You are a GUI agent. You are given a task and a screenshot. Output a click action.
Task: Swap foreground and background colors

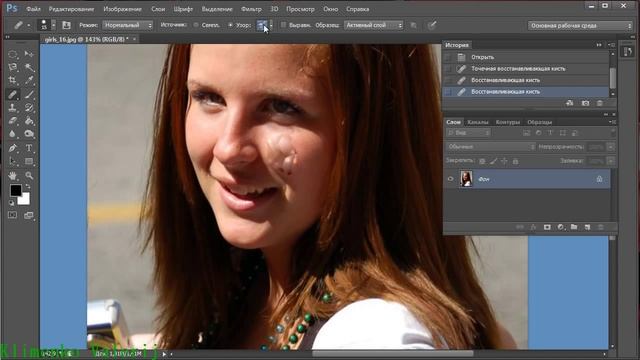point(28,187)
